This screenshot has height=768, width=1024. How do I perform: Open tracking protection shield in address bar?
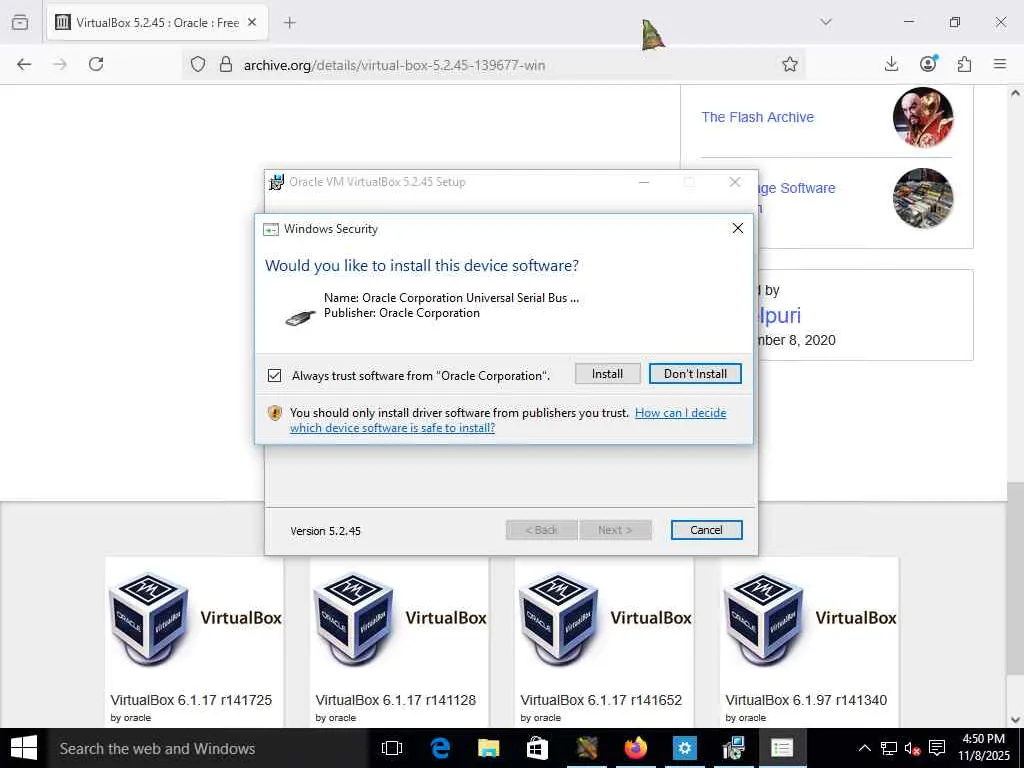click(x=198, y=64)
